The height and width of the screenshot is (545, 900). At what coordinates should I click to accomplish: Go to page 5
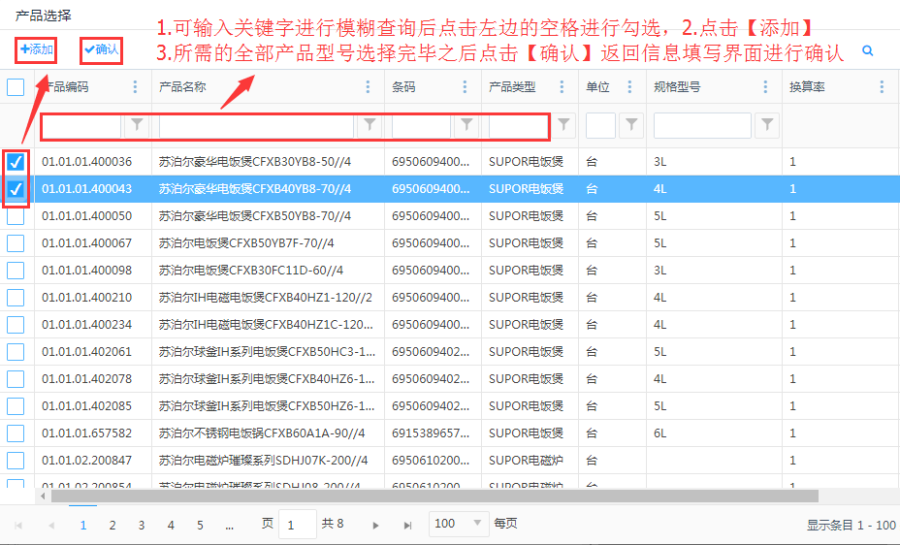point(200,525)
